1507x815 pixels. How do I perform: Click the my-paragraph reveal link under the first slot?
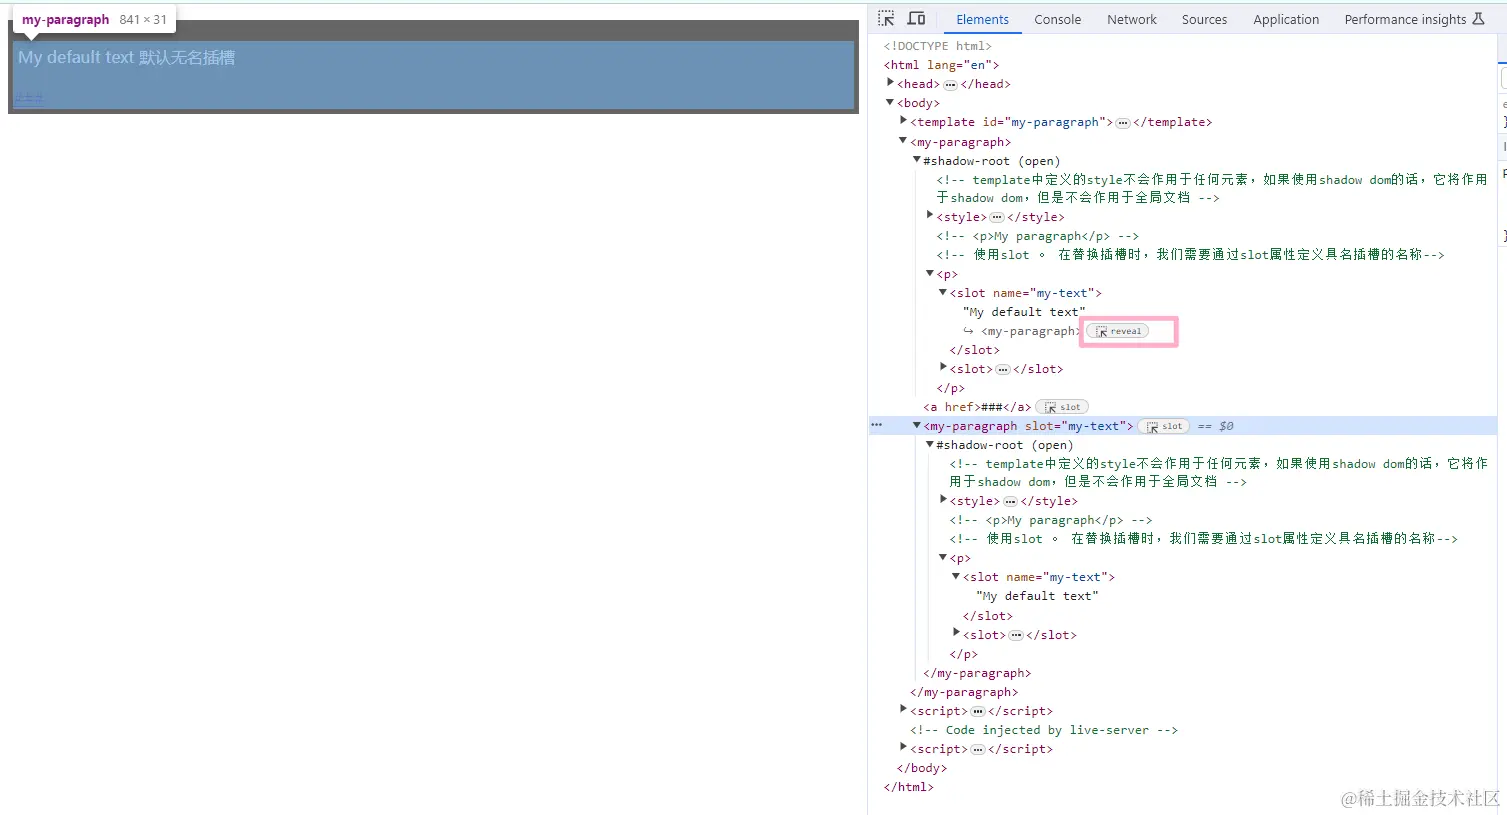pyautogui.click(x=1029, y=331)
